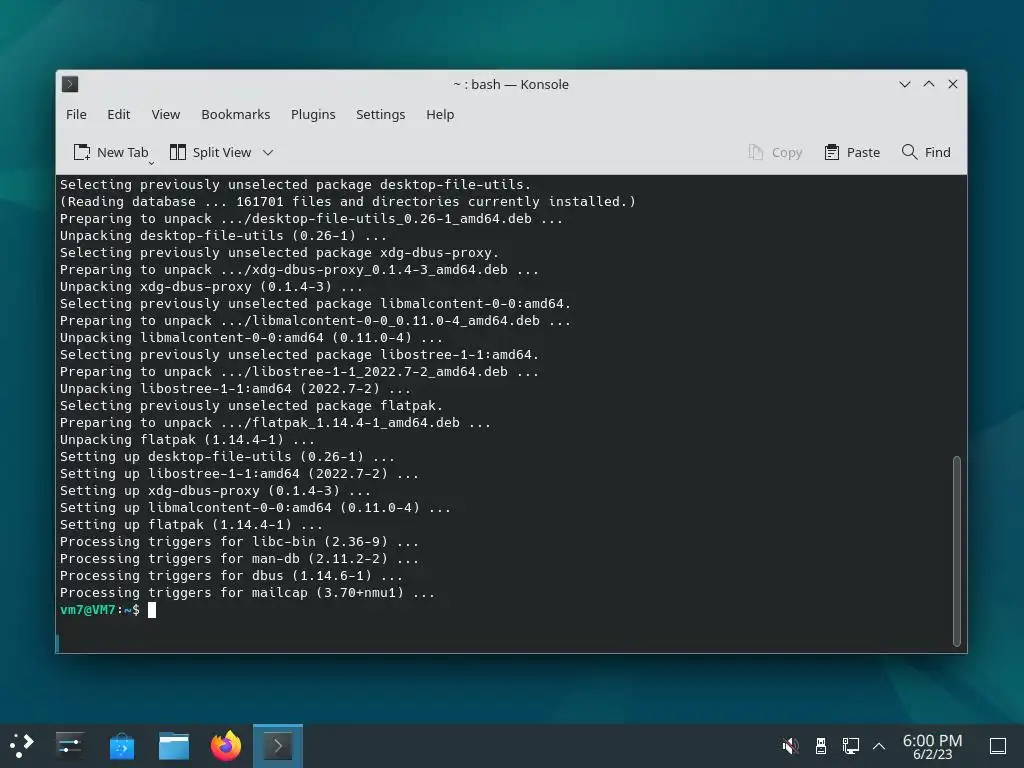The image size is (1024, 768).
Task: Click the 'Processing triggers for man-db' line
Action: coord(239,558)
